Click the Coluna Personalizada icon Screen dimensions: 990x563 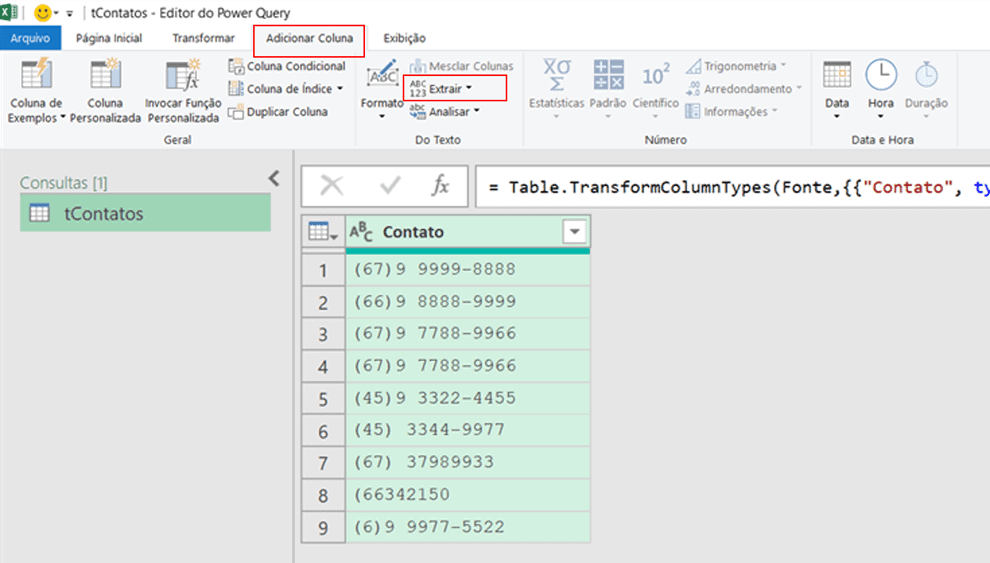[x=105, y=76]
